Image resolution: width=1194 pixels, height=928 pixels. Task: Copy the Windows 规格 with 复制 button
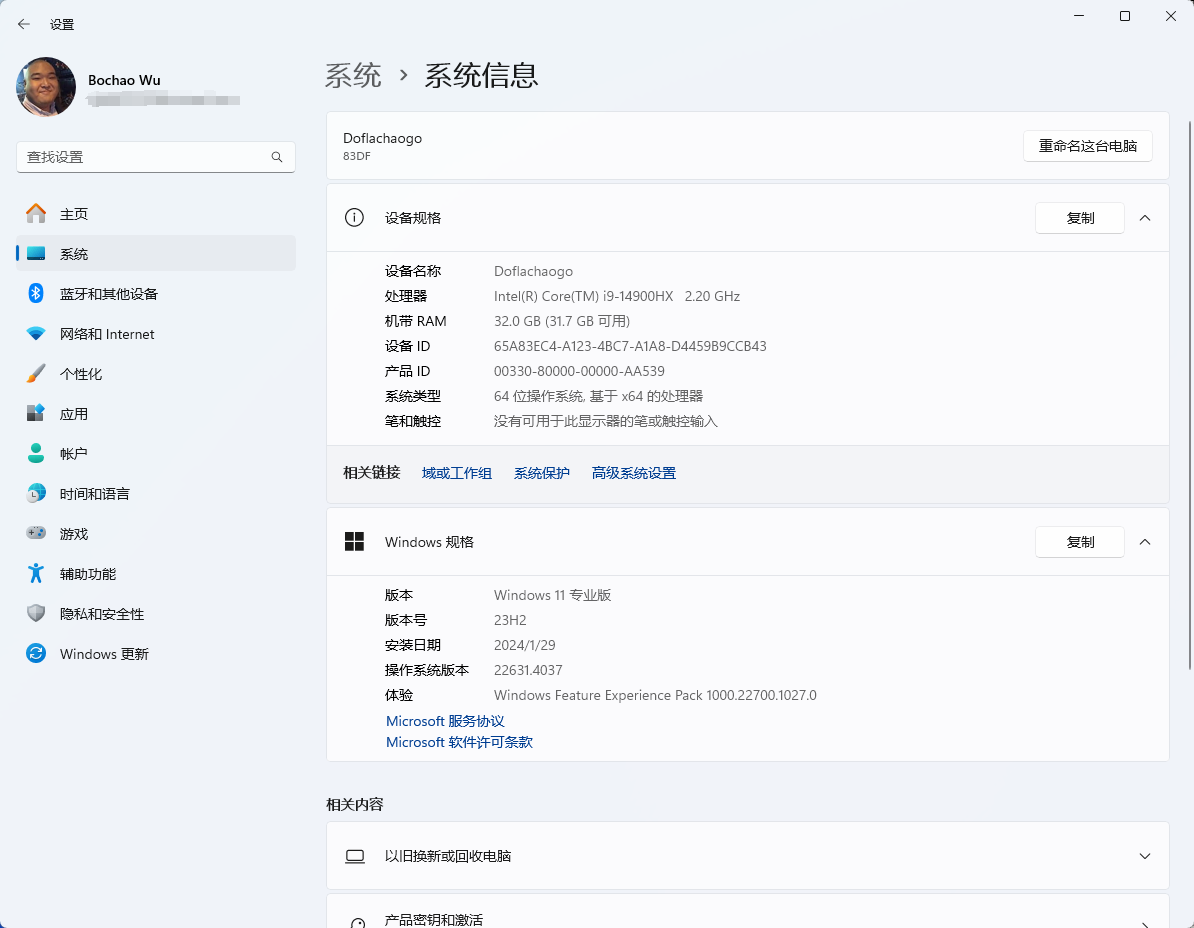[1080, 542]
